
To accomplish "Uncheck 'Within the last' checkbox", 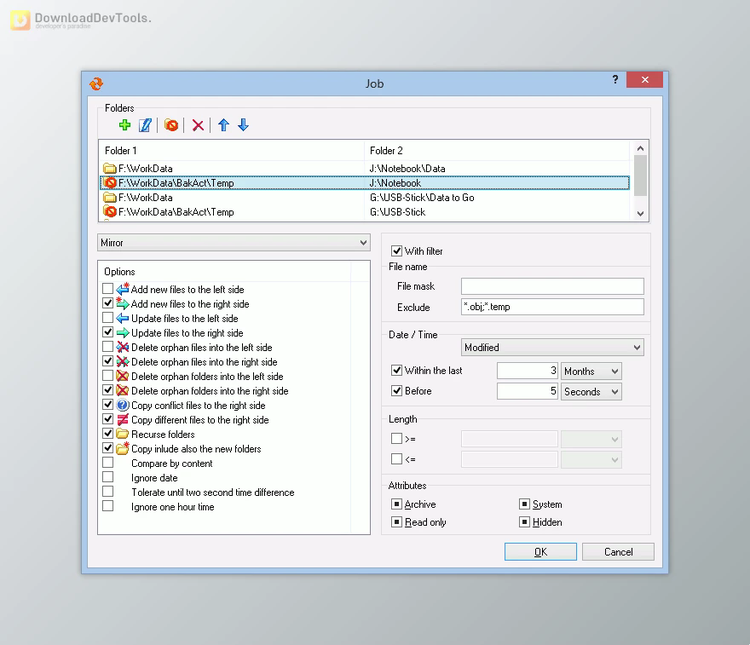I will coord(397,370).
